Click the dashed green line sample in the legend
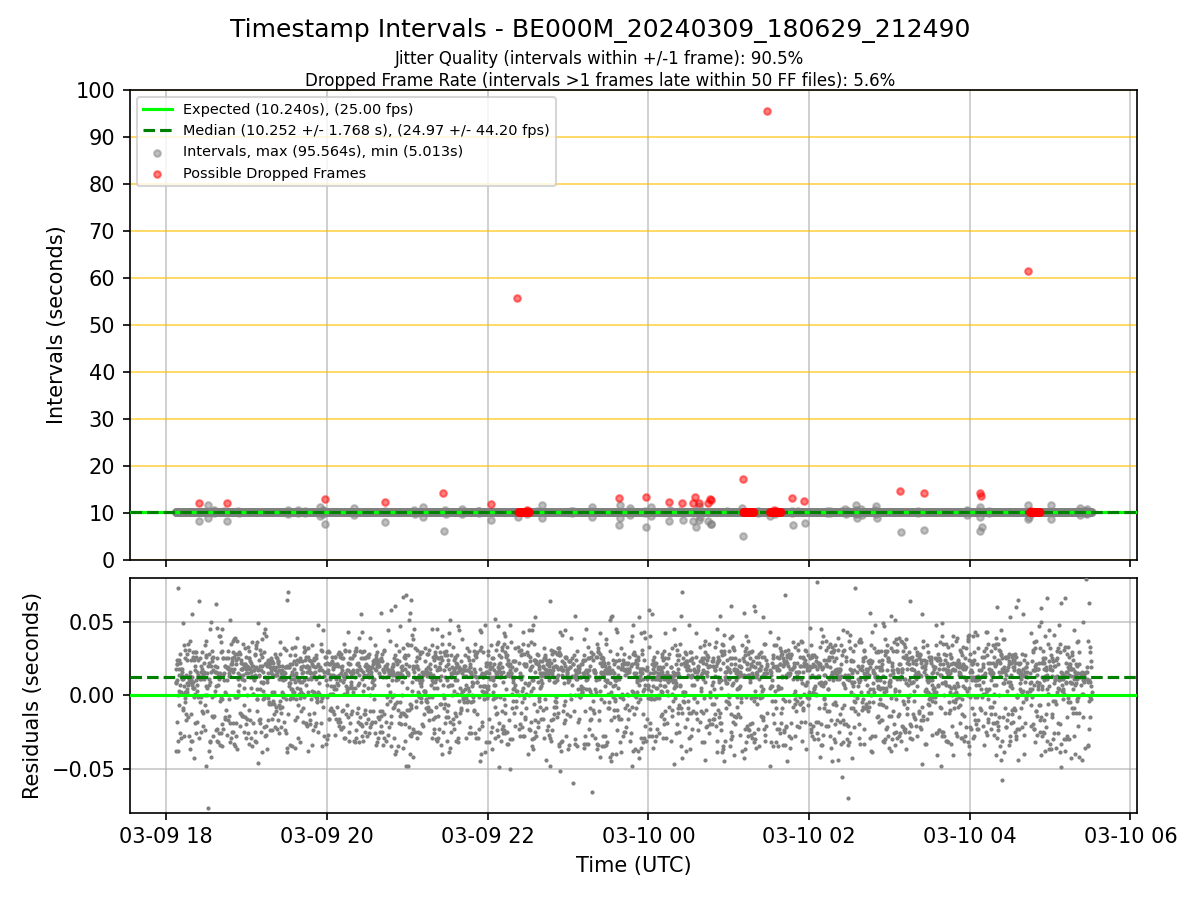Viewport: 1200px width, 900px height. pos(157,130)
